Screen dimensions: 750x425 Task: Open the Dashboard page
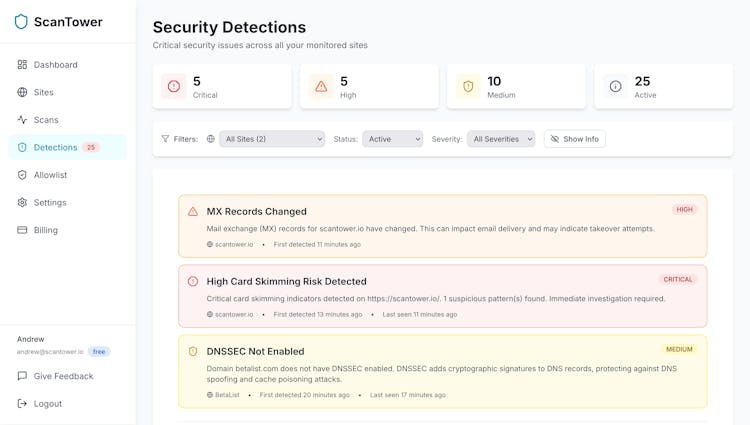tap(55, 65)
